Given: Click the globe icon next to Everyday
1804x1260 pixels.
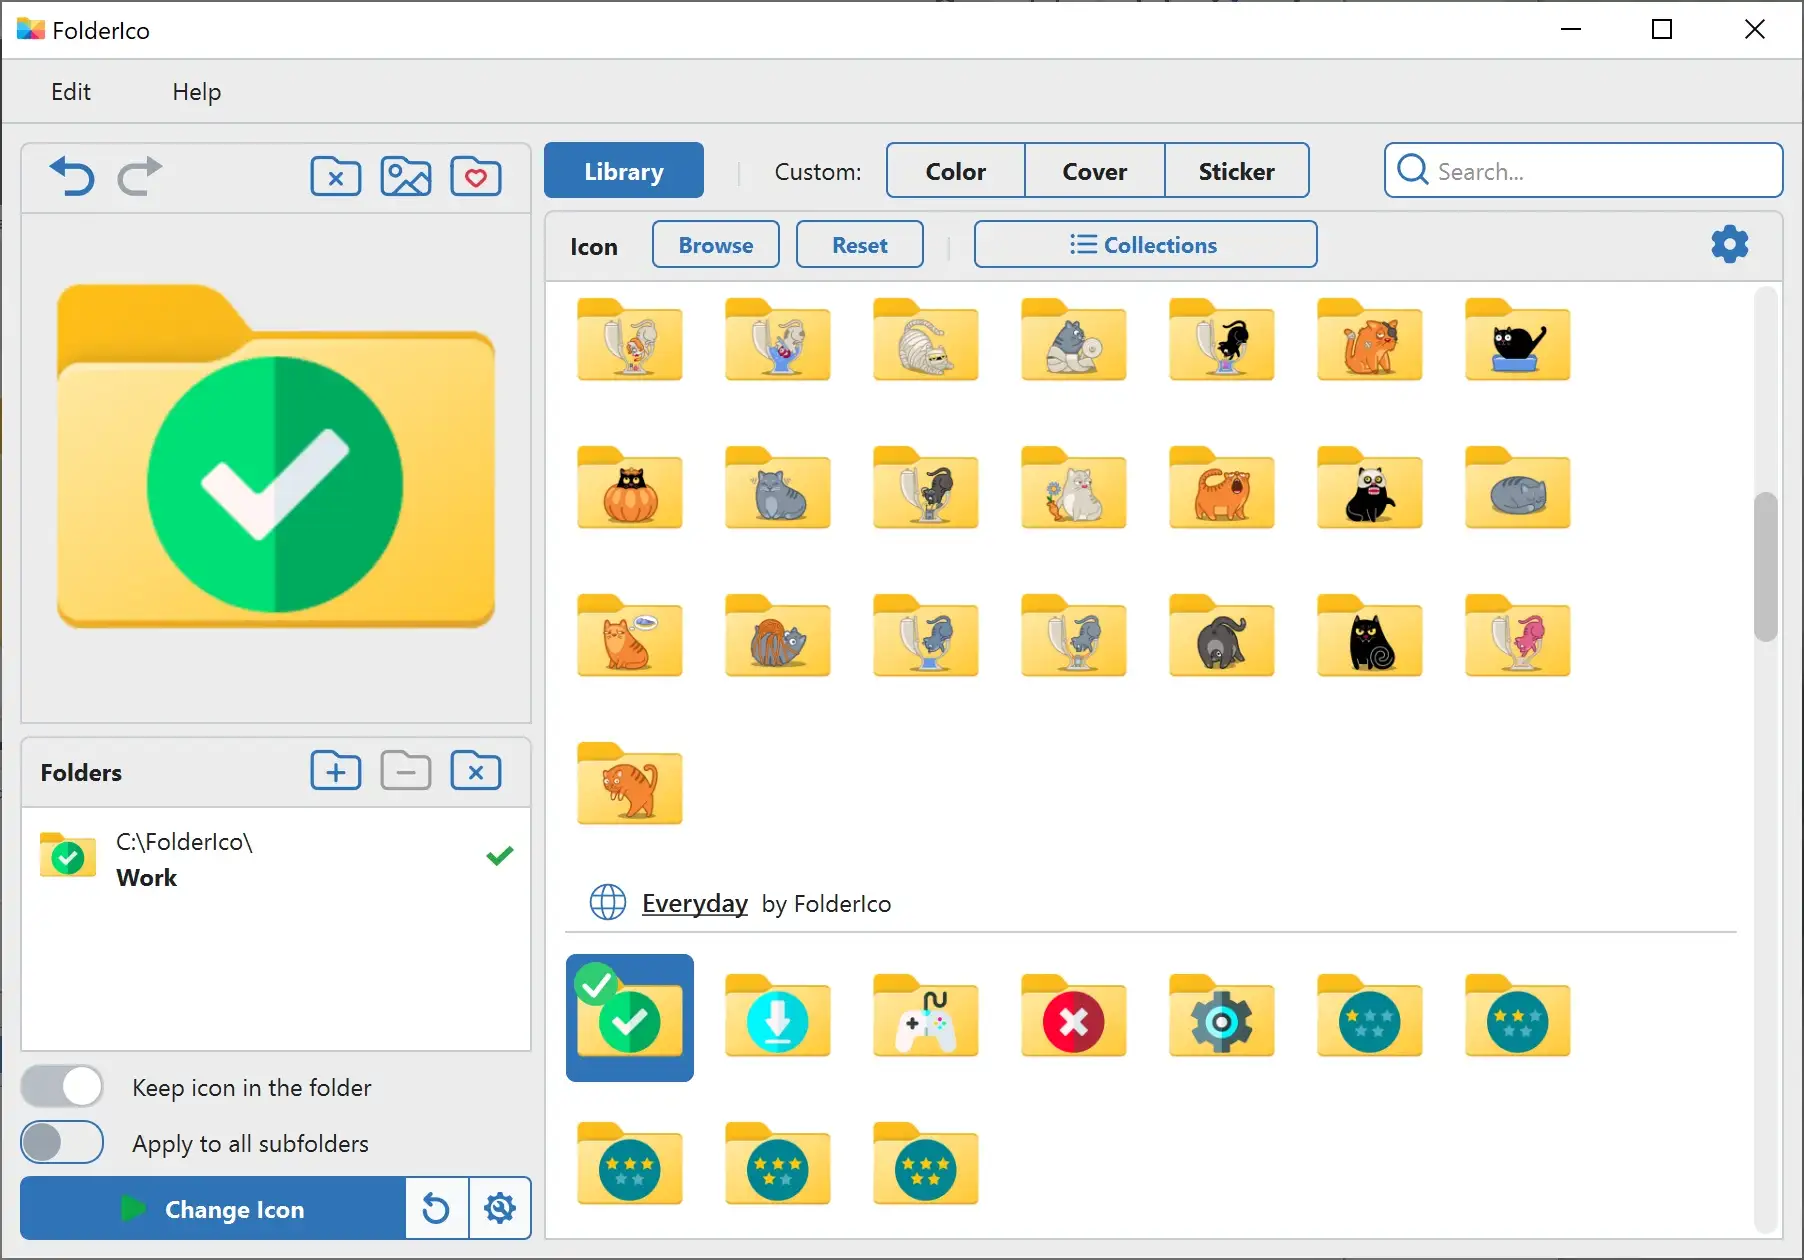Looking at the screenshot, I should click(x=608, y=902).
